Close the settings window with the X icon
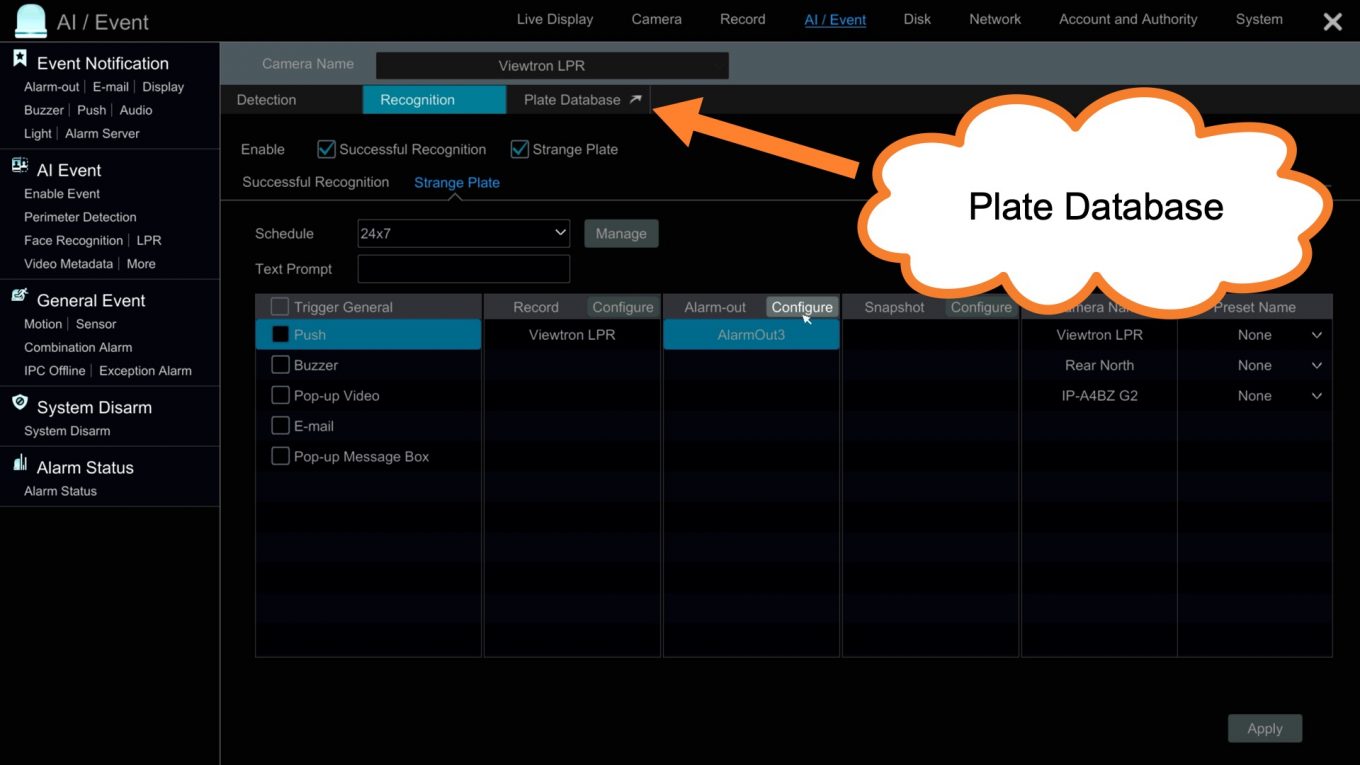The height and width of the screenshot is (765, 1360). [x=1332, y=22]
